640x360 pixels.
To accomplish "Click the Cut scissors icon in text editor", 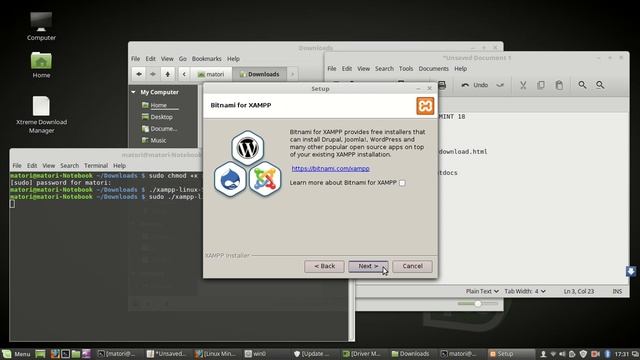I will click(523, 85).
